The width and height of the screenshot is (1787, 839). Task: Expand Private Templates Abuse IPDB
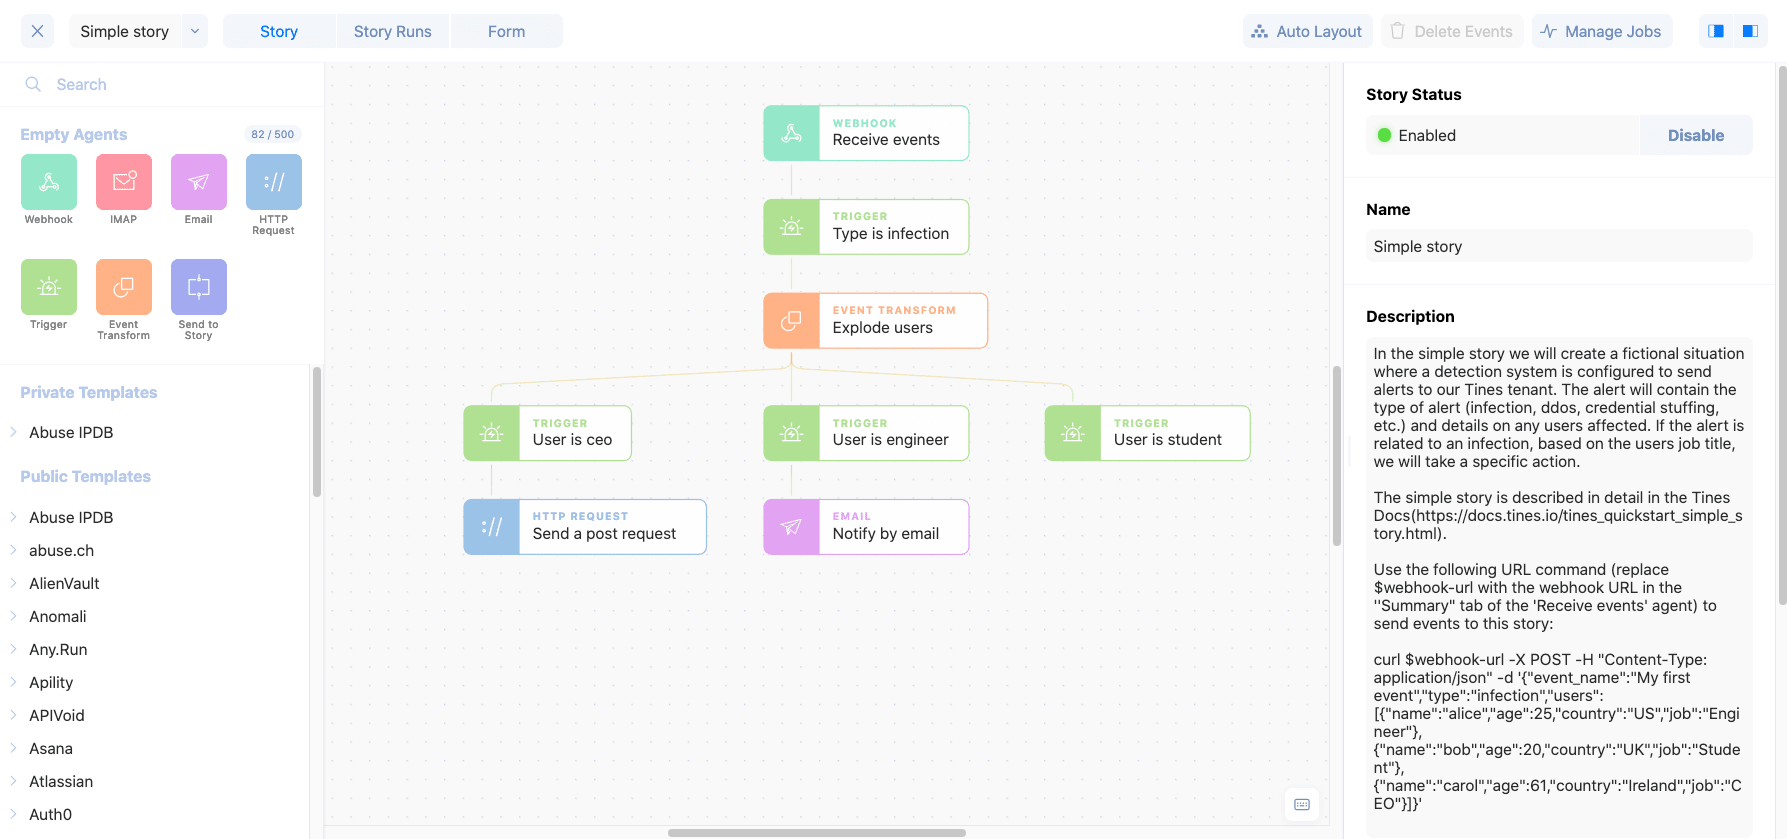14,432
